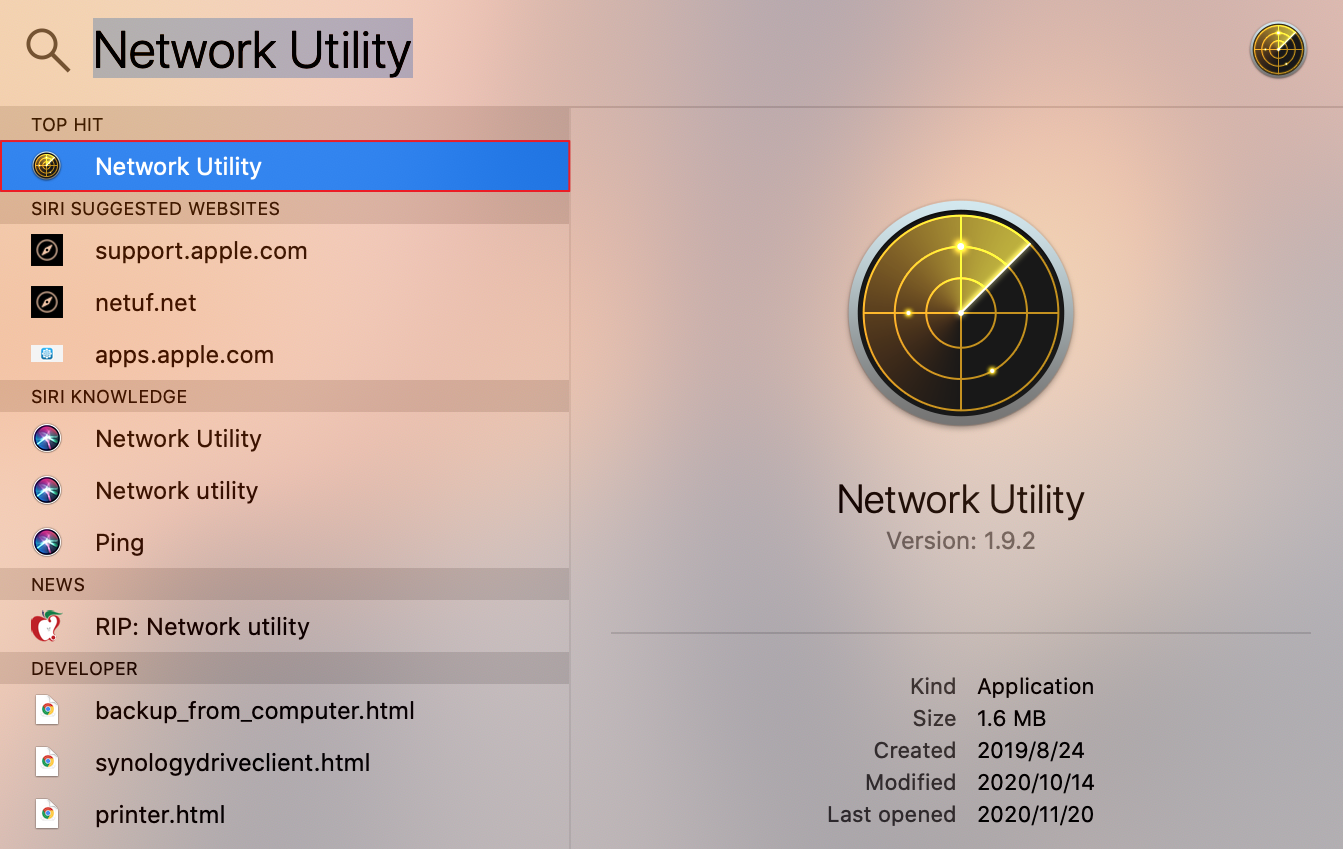Click the Network Utility search field text
Viewport: 1343px width, 849px height.
[252, 49]
